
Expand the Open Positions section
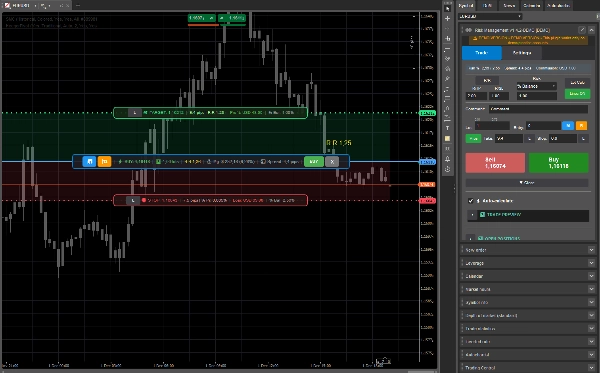471,238
